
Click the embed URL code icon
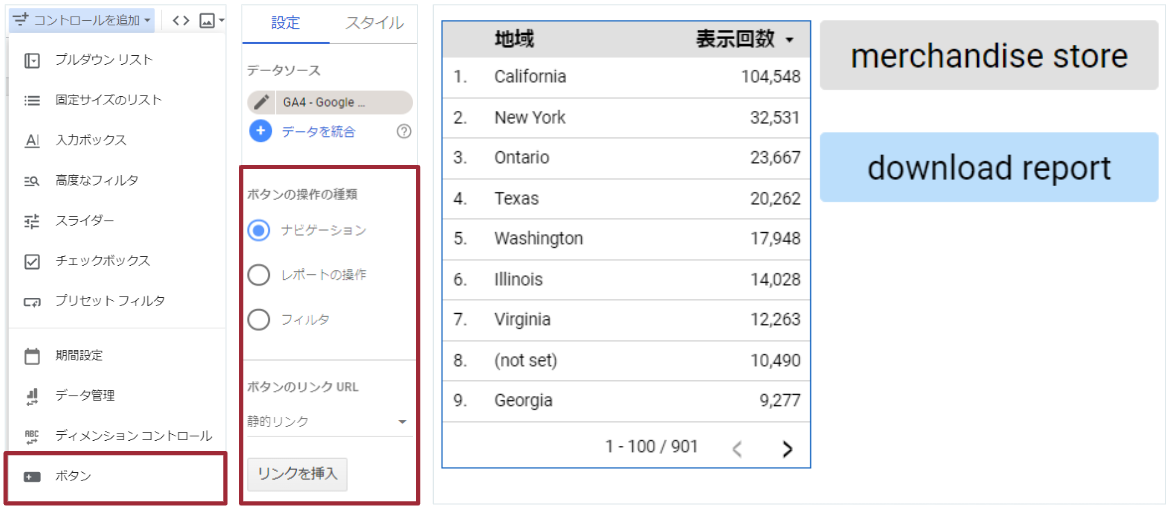[181, 20]
